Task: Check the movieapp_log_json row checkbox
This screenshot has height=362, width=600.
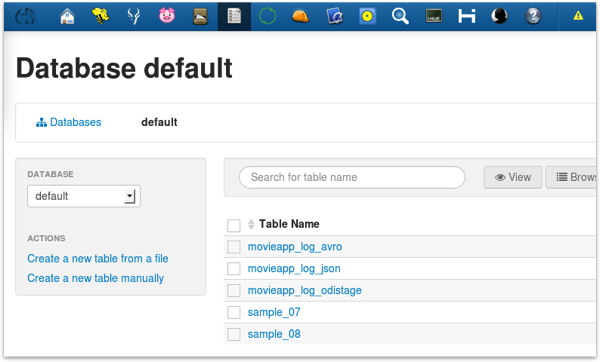Action: [234, 269]
